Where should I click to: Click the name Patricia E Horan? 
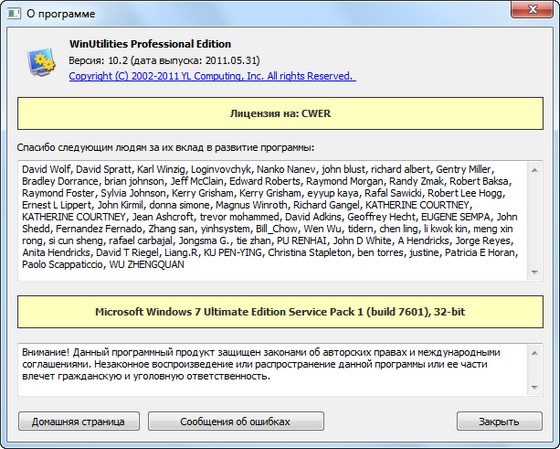tap(481, 253)
